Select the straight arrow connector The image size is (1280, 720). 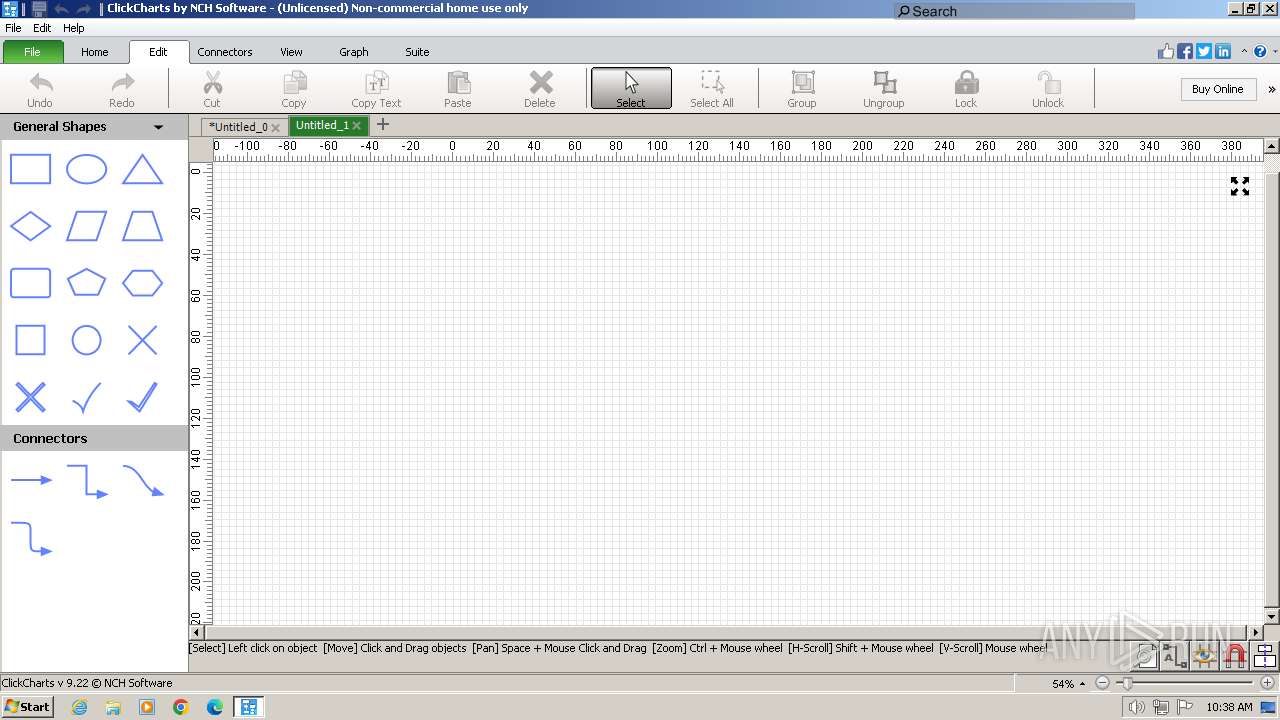31,480
